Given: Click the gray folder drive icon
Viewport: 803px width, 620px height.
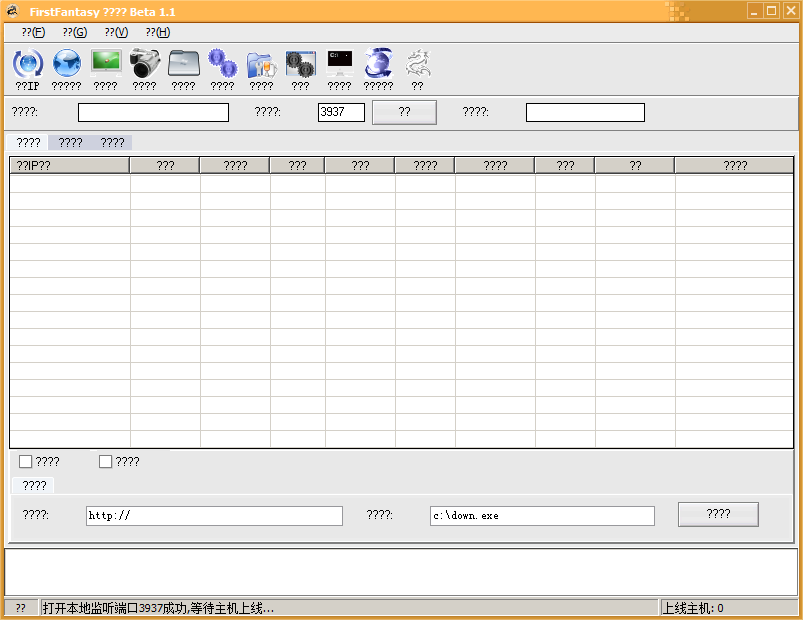Looking at the screenshot, I should 184,63.
